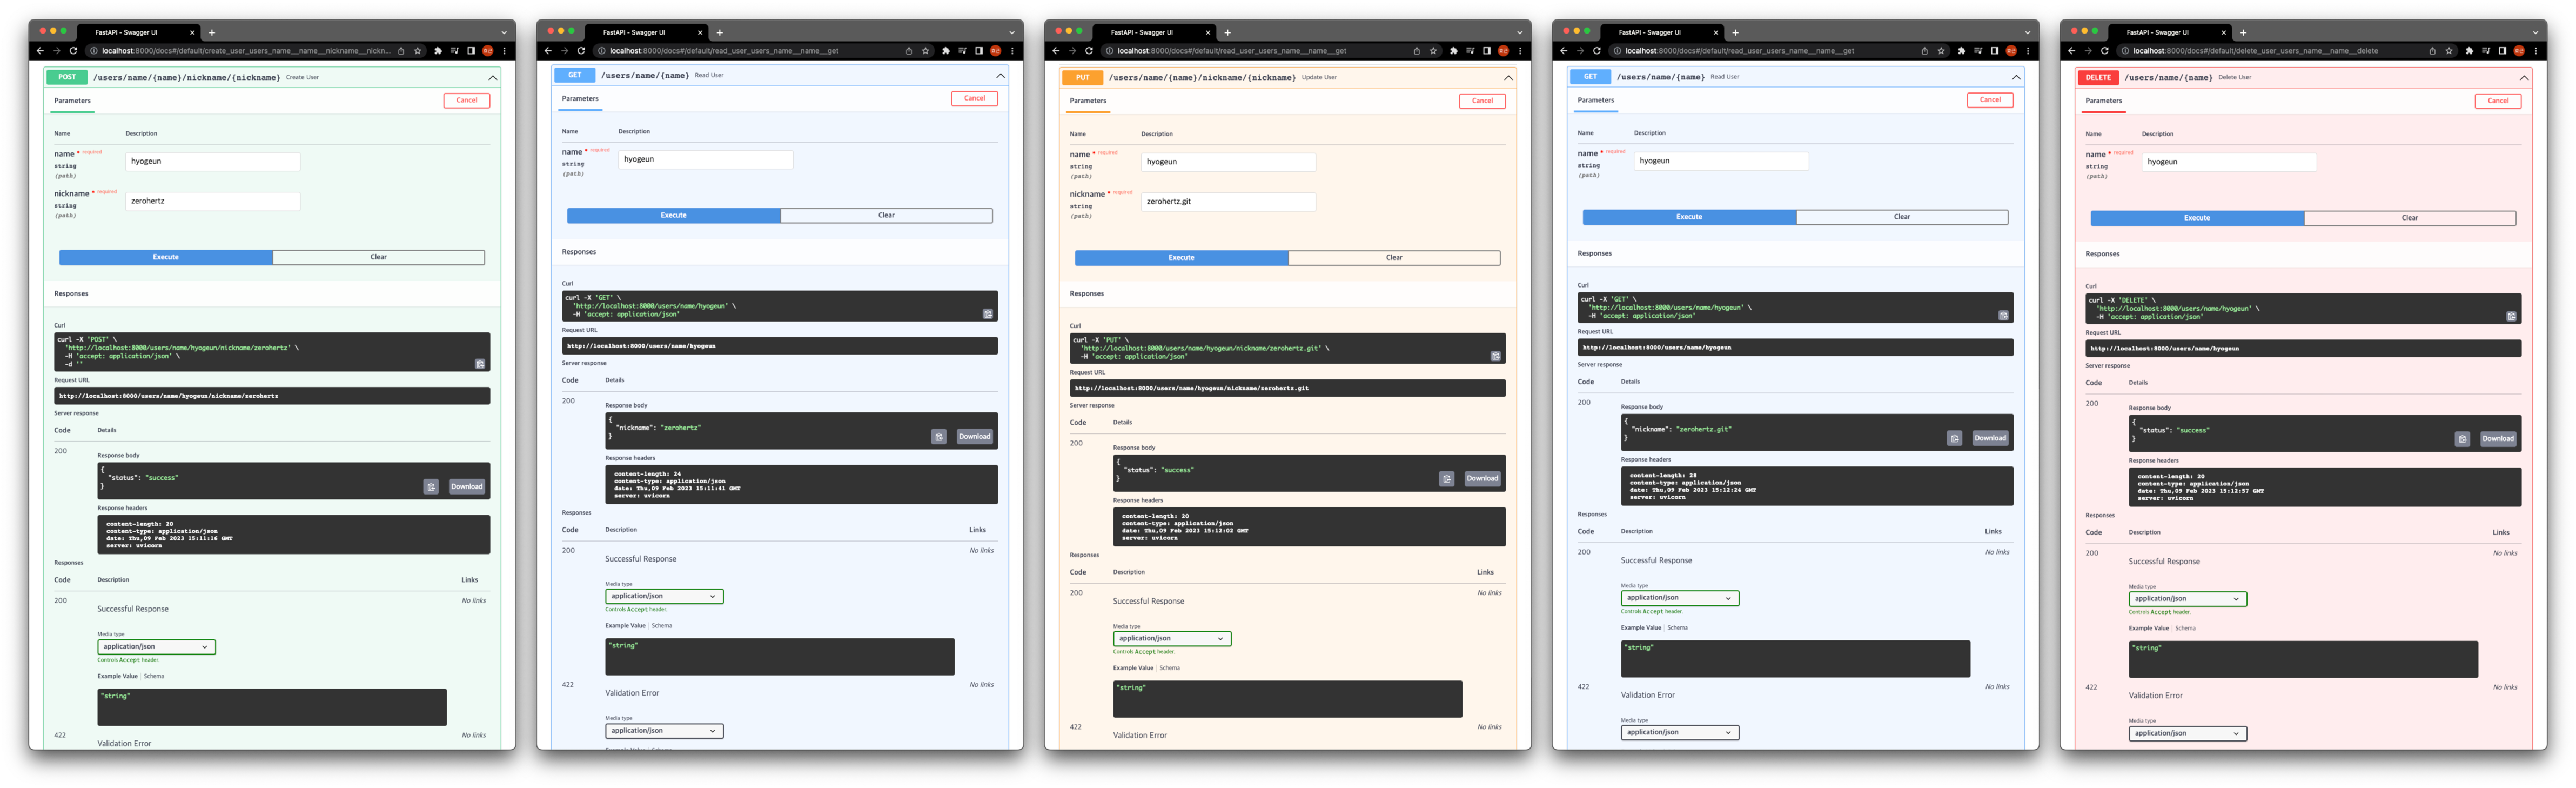Copy the curl command in the PUT window
Screen dimensions: 2576x788
[x=1496, y=356]
